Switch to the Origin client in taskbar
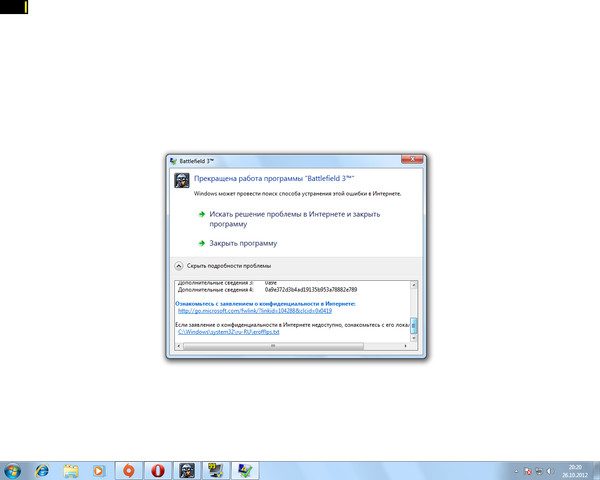The height and width of the screenshot is (480, 600). [x=128, y=470]
